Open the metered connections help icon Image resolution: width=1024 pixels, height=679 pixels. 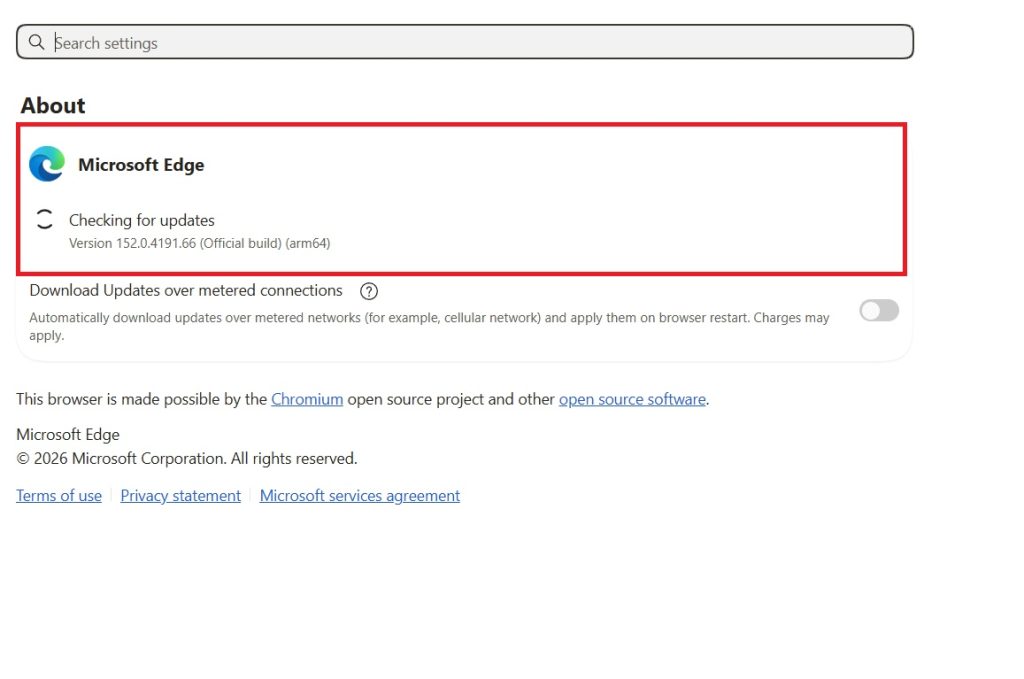tap(369, 291)
